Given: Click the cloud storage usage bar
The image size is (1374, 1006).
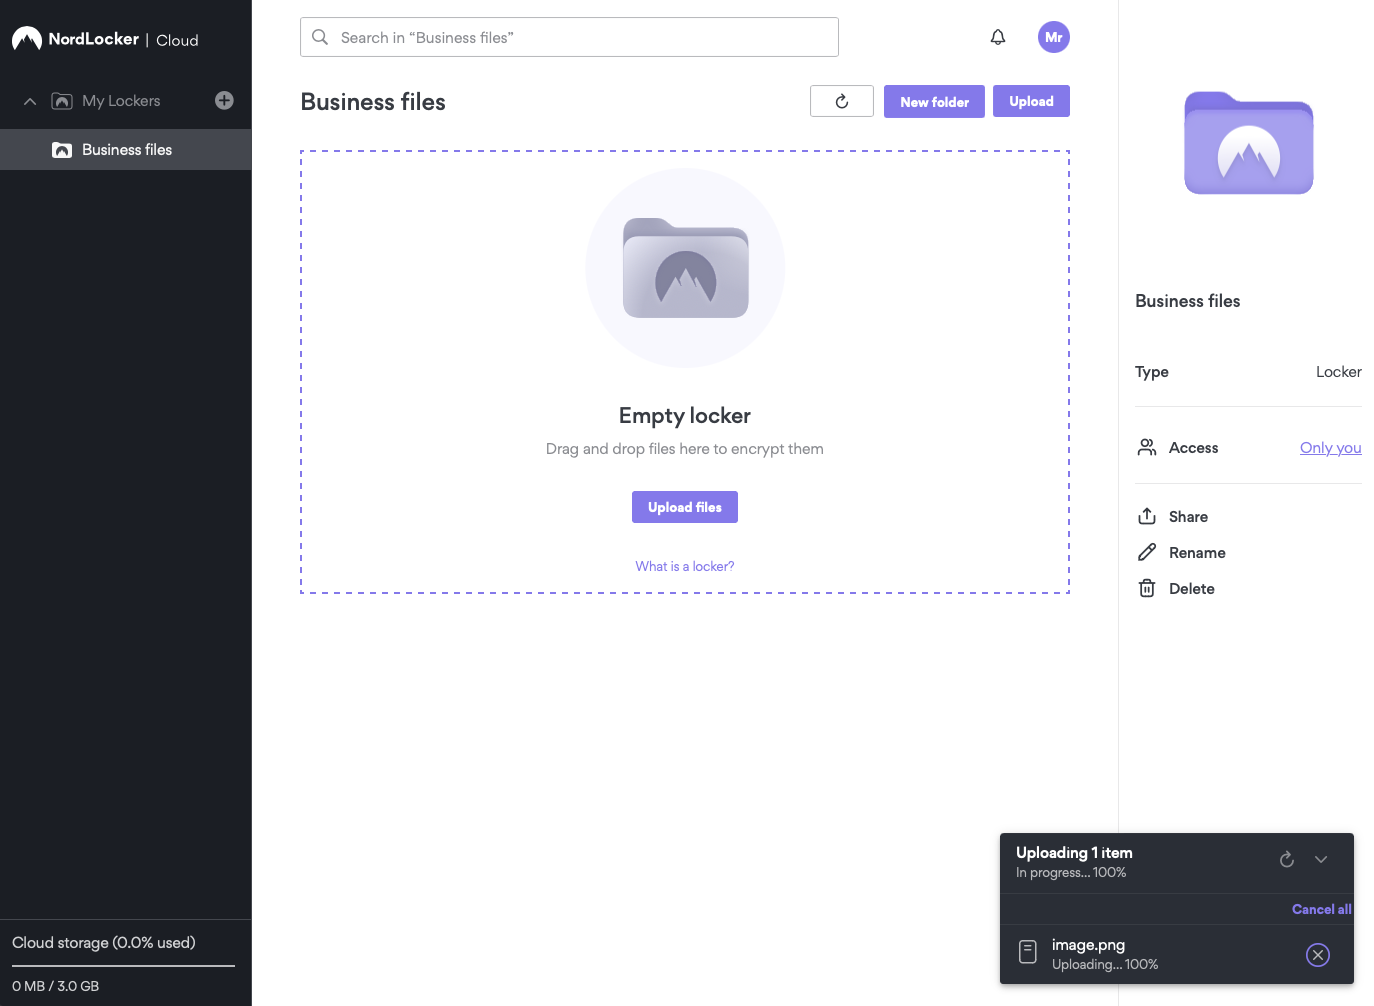Looking at the screenshot, I should click(122, 964).
